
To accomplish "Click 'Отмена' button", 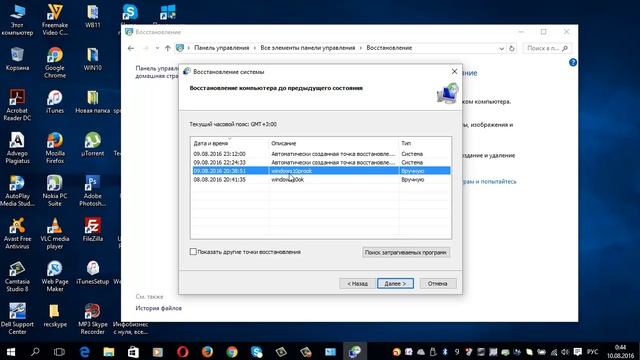I will point(438,283).
